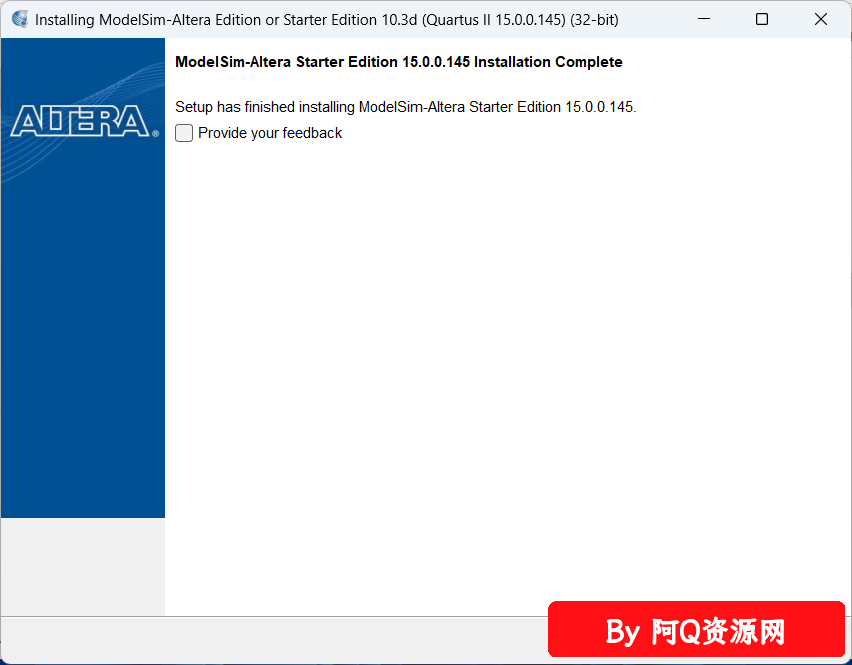
Task: Click the 'Installation Complete' heading text
Action: tap(398, 62)
